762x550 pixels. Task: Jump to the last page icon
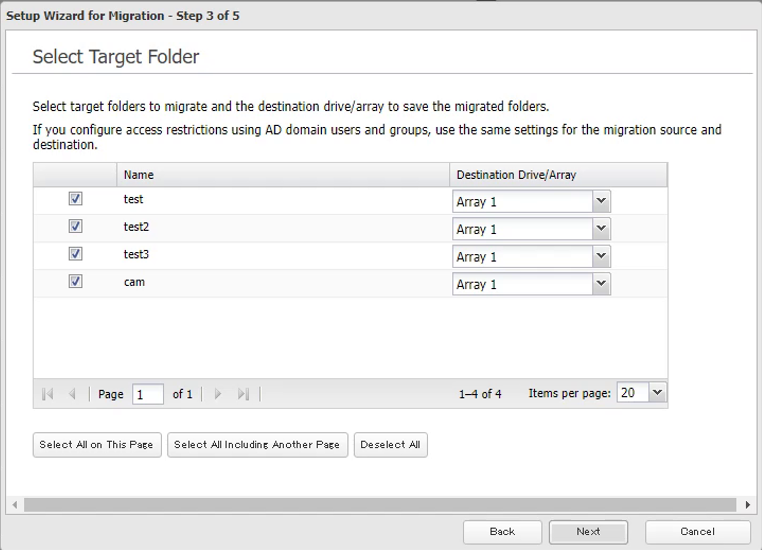pos(242,394)
